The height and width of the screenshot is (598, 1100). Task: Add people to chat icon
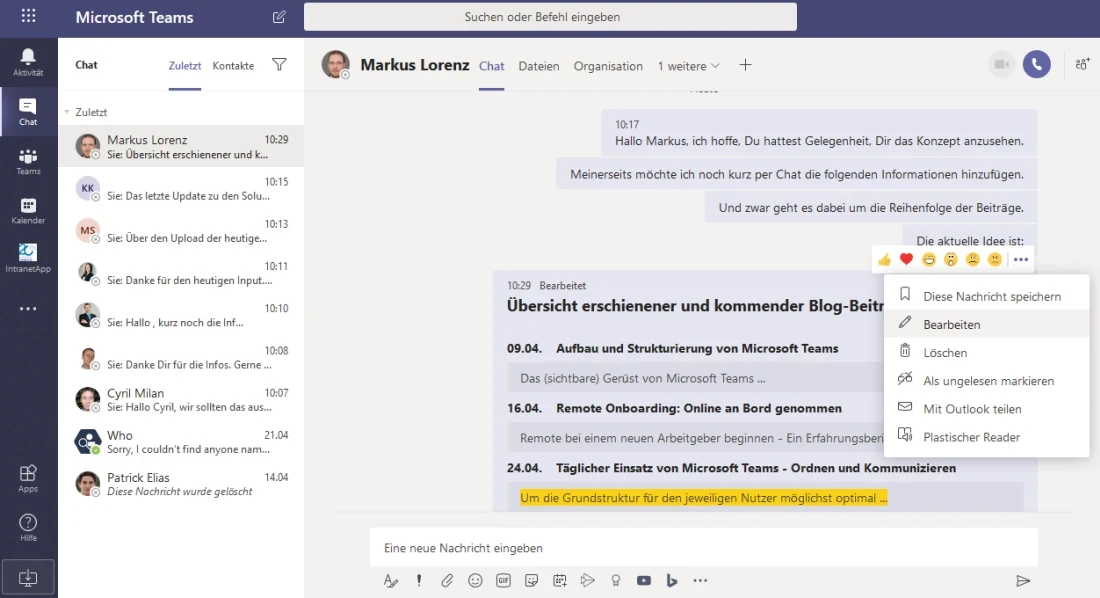(1082, 65)
